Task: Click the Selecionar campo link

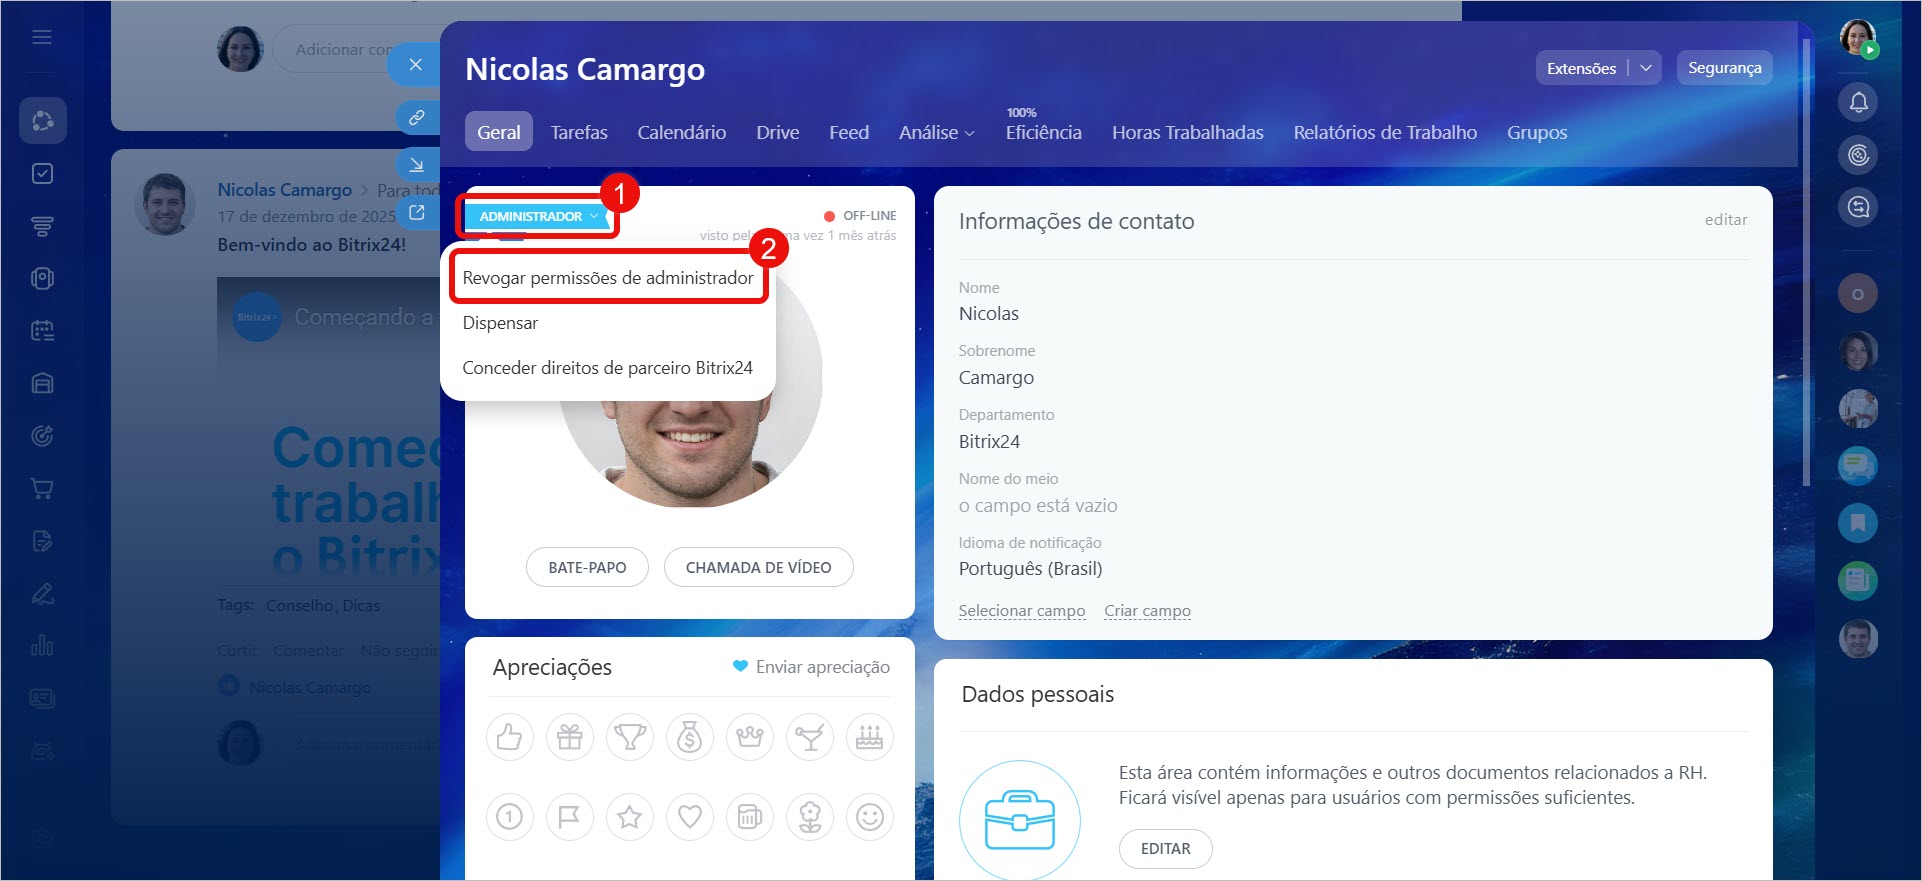Action: point(1021,611)
